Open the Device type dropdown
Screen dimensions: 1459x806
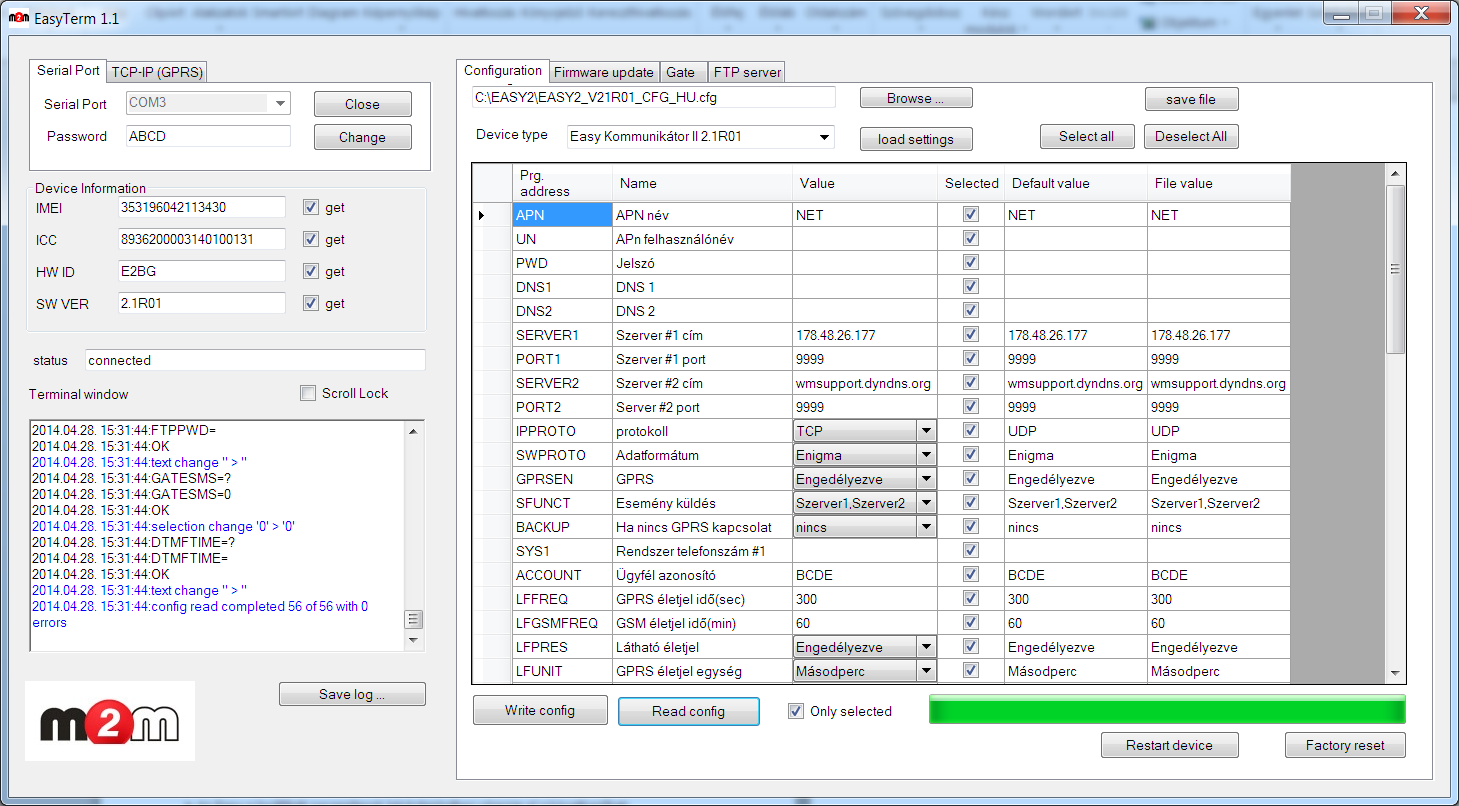click(824, 137)
